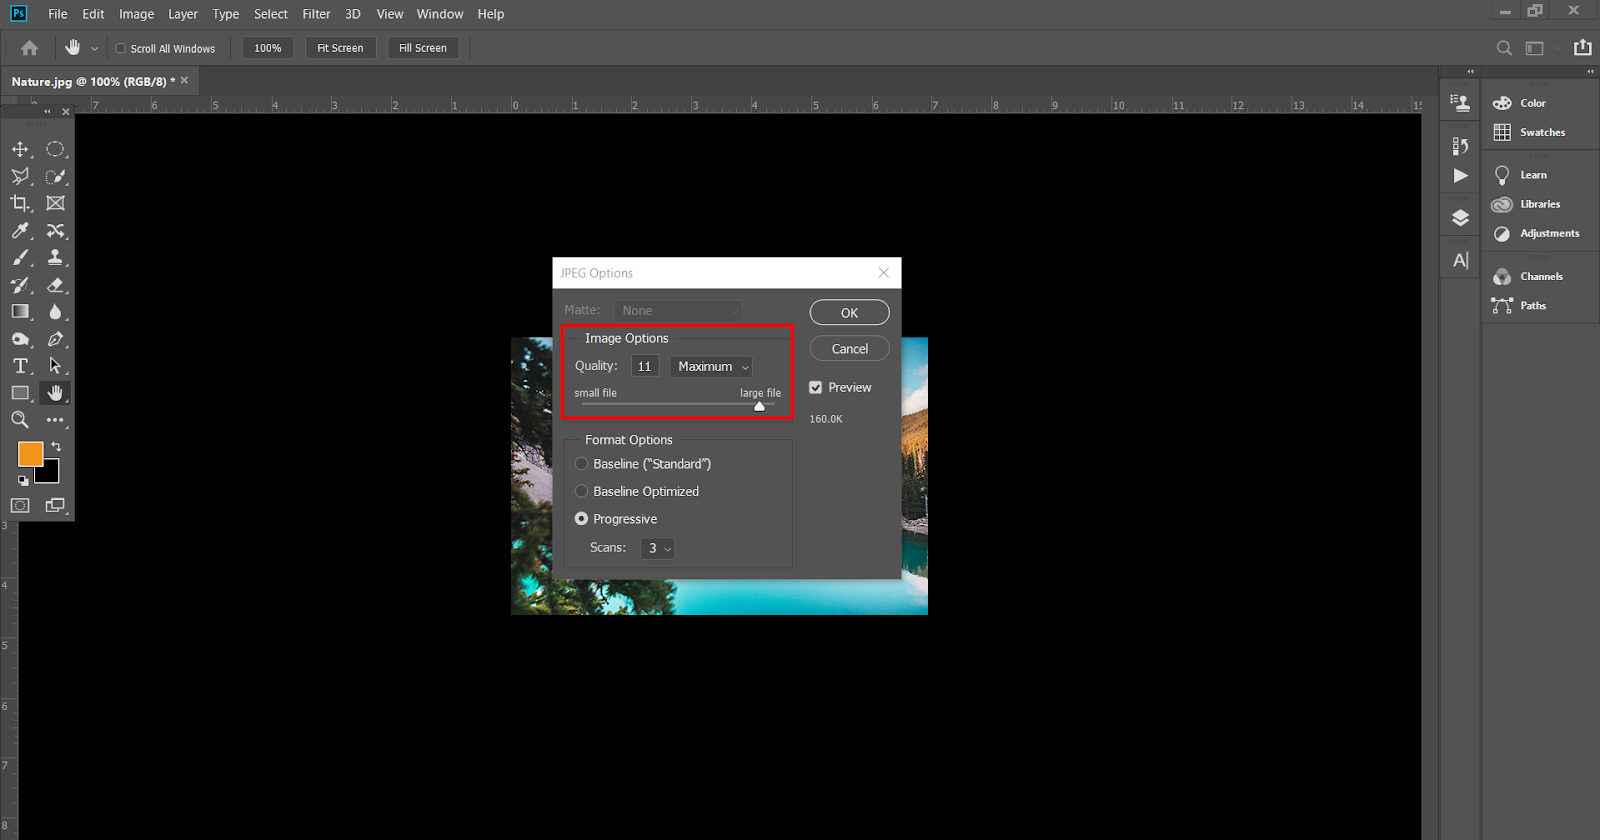Select the Eraser tool
Screen dimensions: 1600x840
55,285
